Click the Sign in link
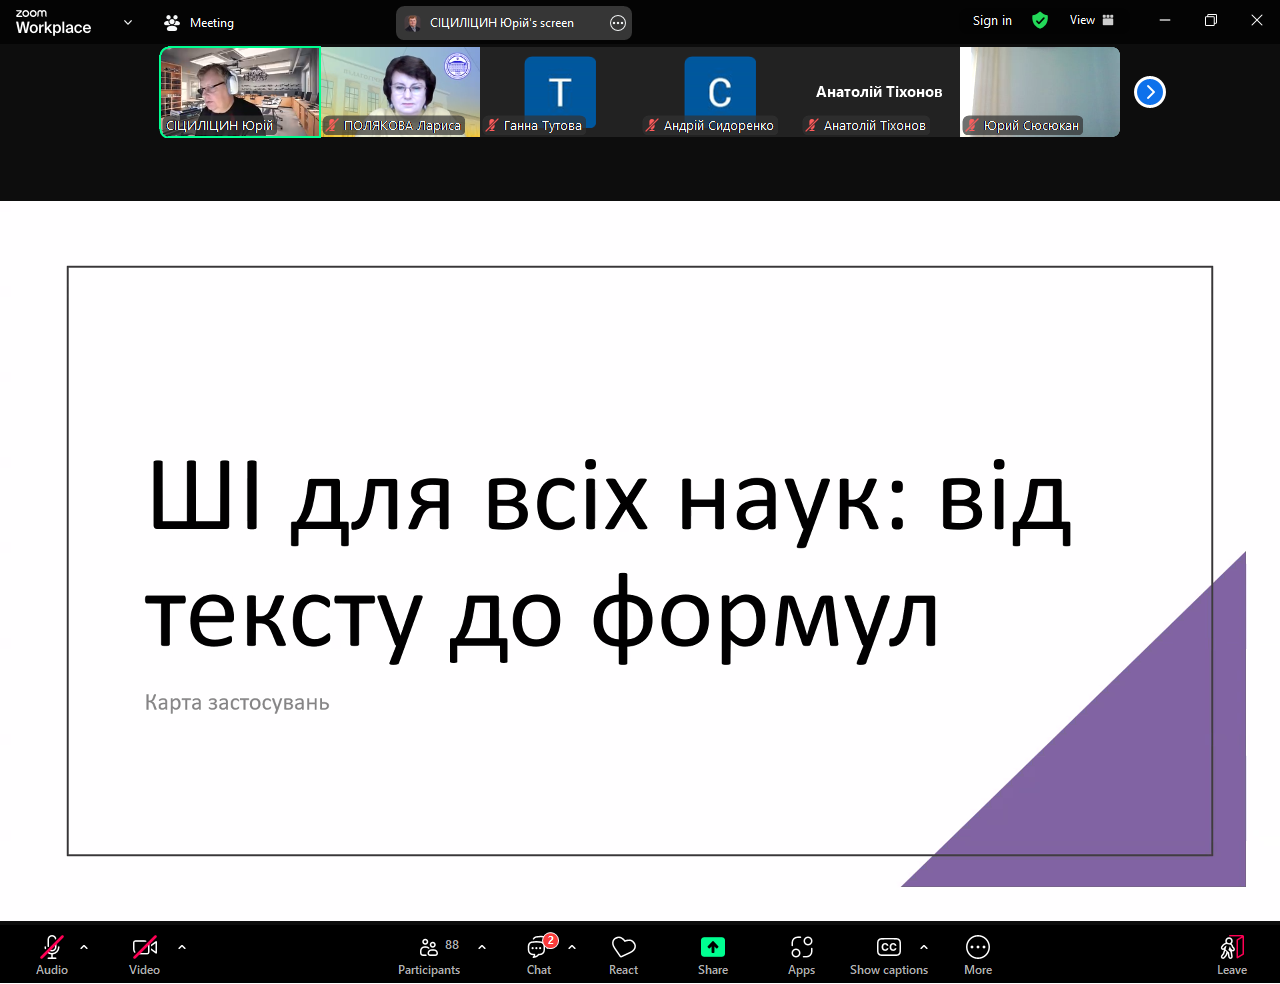Image resolution: width=1280 pixels, height=984 pixels. (x=992, y=20)
